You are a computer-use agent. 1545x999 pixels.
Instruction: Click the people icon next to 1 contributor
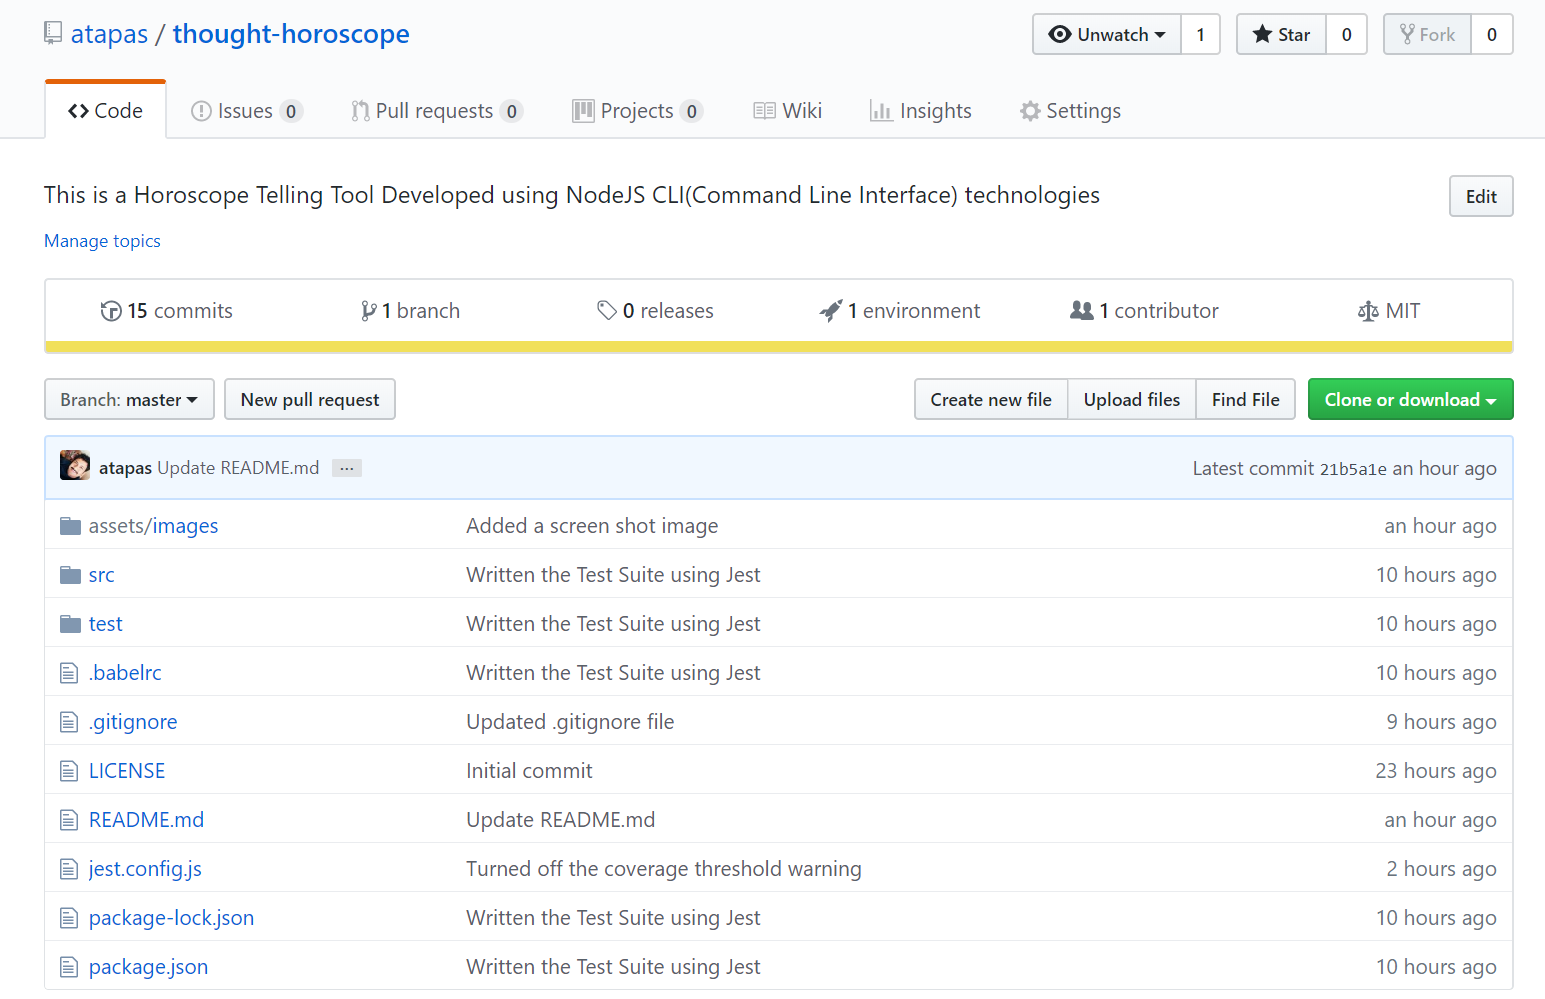coord(1082,311)
